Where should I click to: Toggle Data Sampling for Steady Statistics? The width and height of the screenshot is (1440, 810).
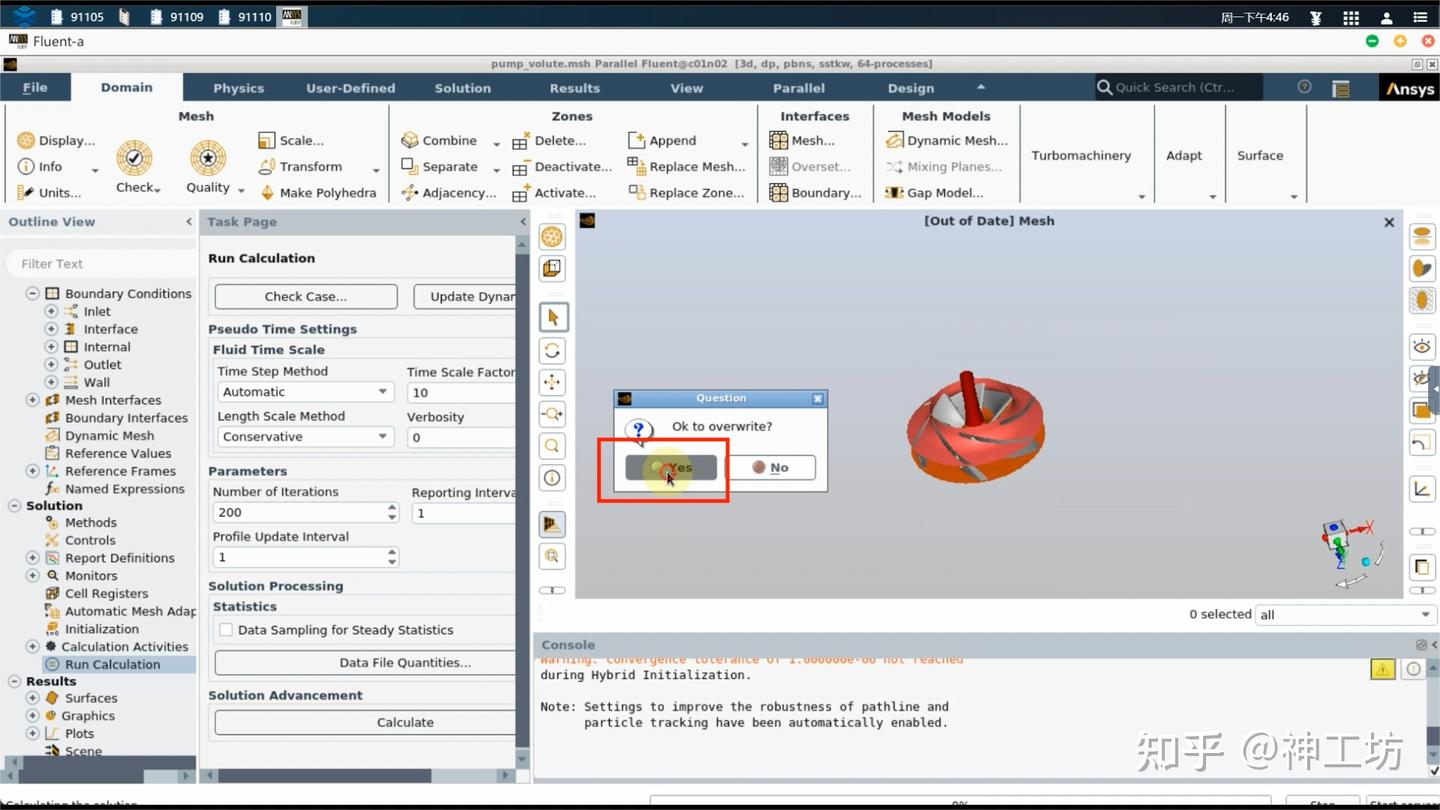point(226,630)
